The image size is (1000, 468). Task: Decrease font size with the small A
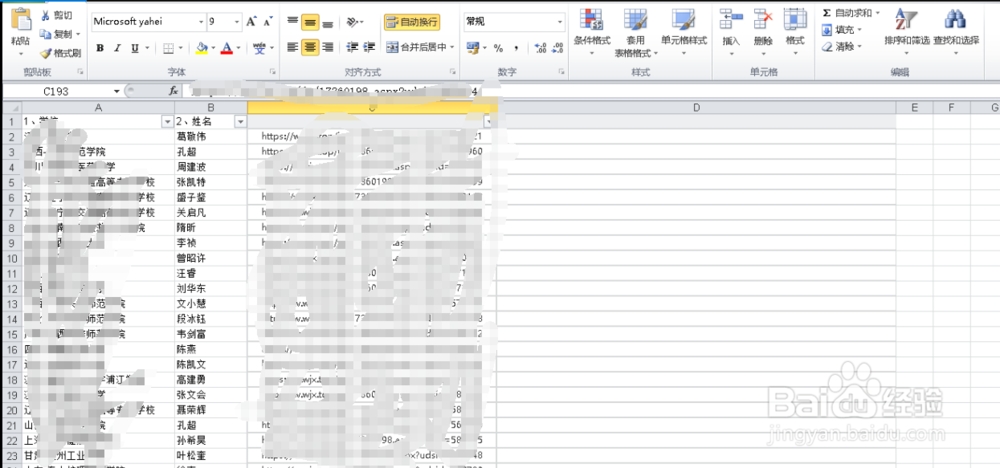coord(267,22)
